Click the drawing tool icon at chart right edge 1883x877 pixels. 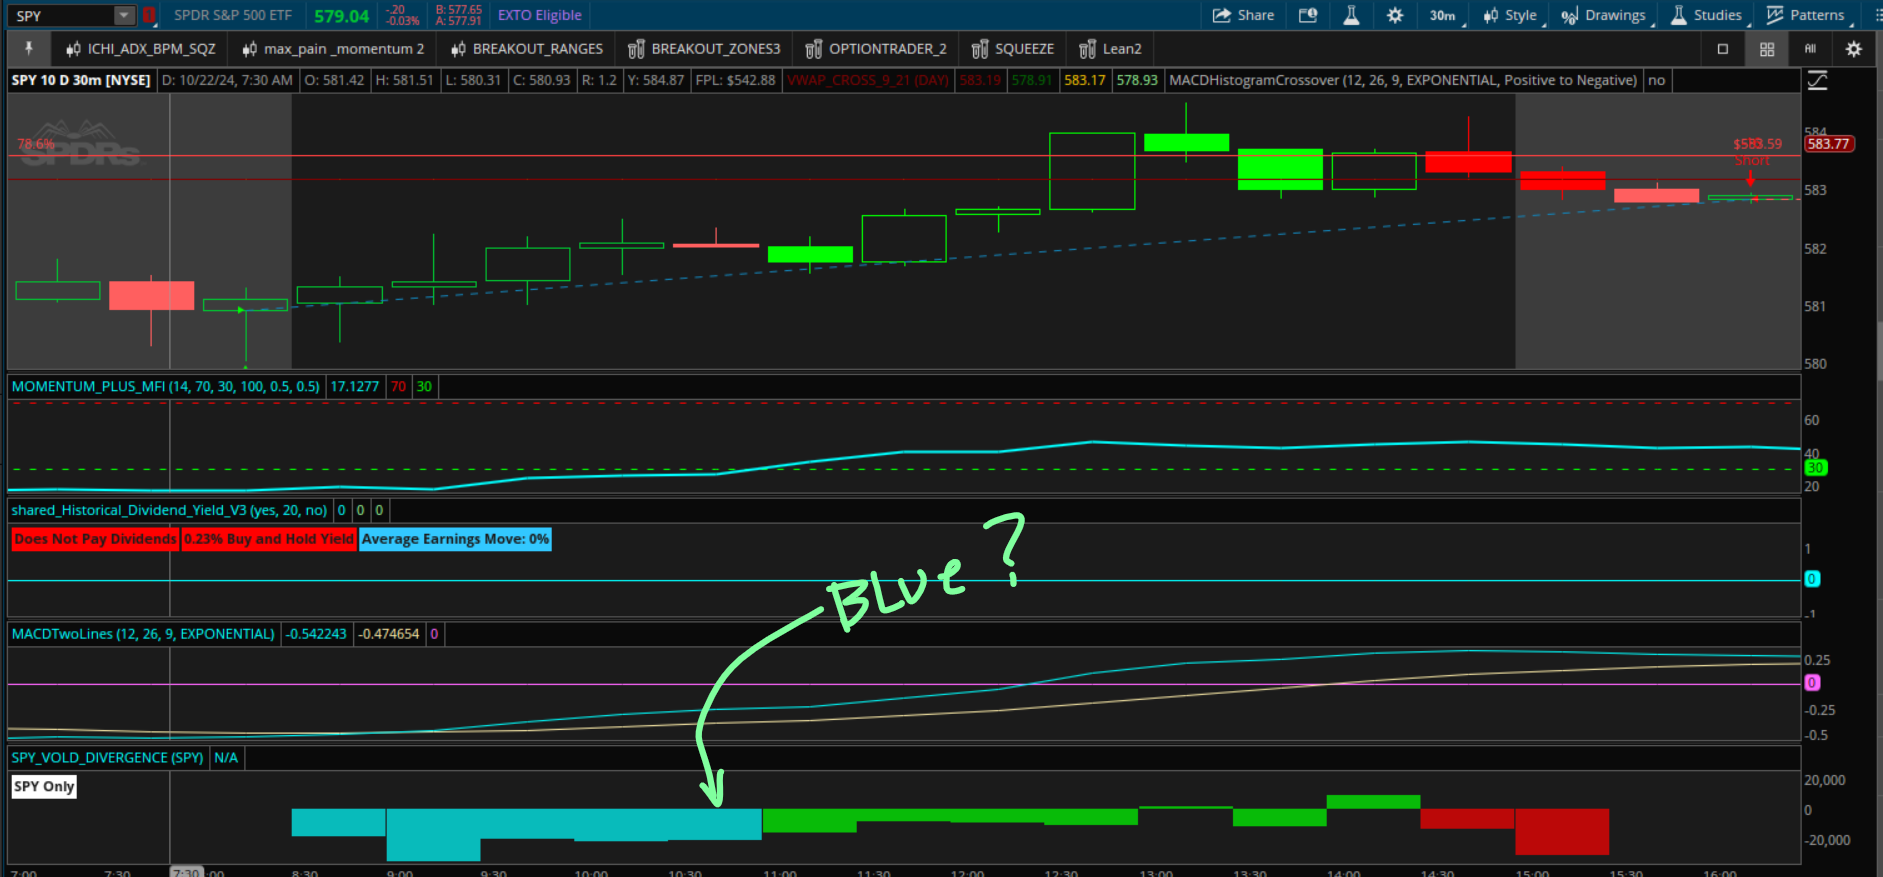(x=1817, y=81)
